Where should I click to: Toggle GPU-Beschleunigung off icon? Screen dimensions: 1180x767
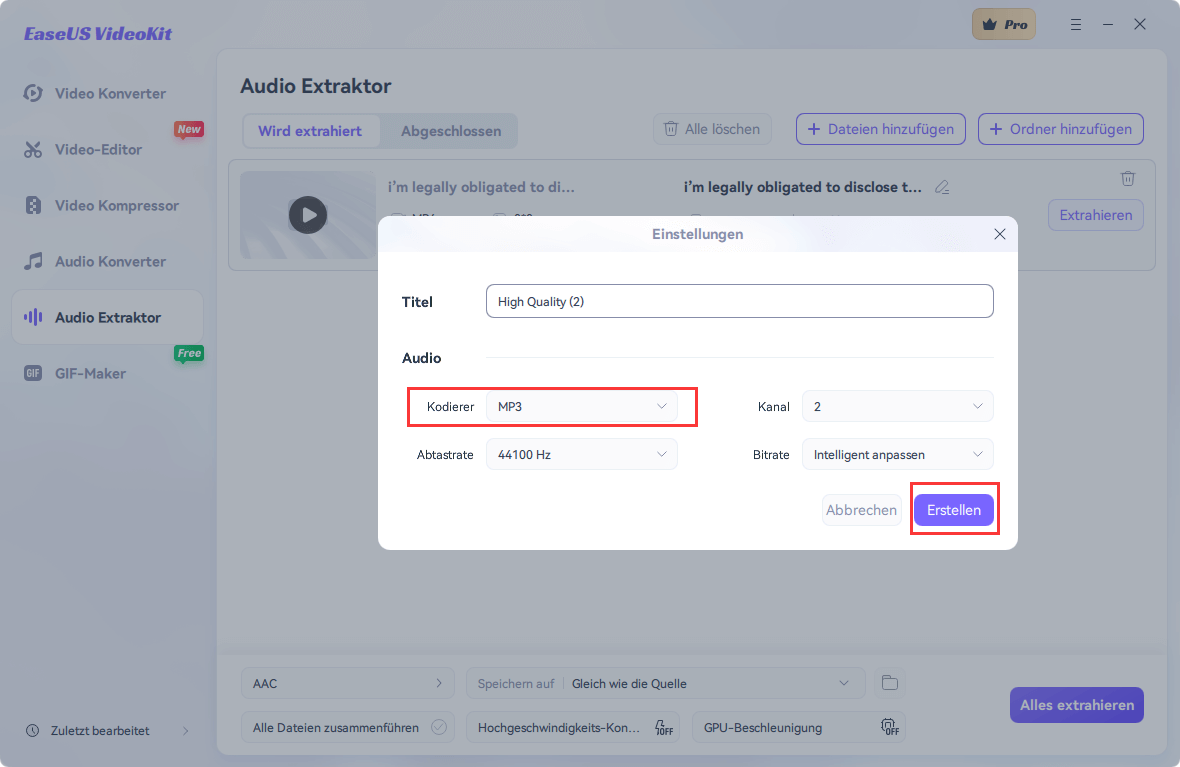pyautogui.click(x=890, y=727)
